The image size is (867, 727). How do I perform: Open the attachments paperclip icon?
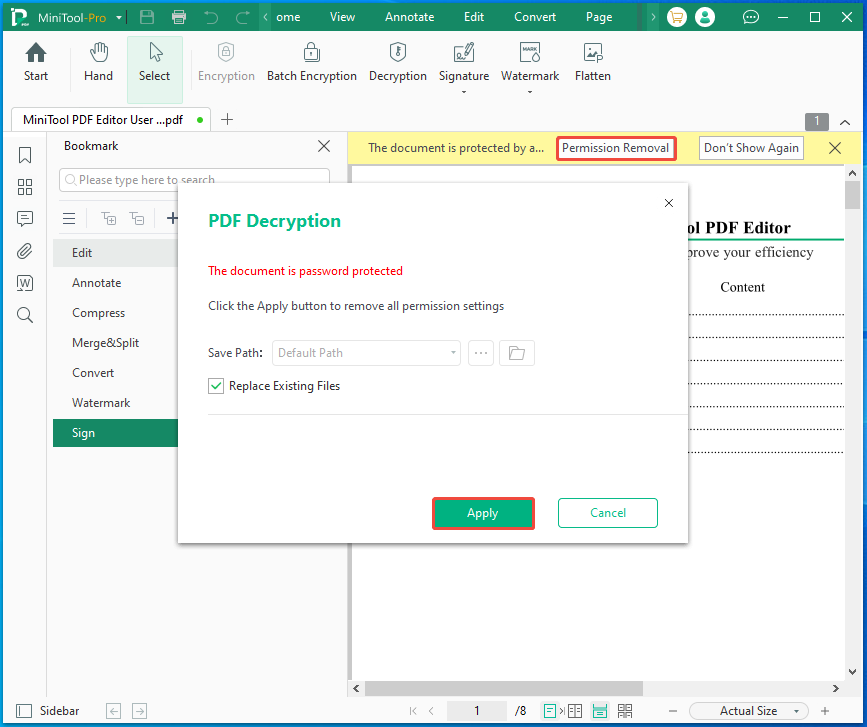tap(25, 251)
